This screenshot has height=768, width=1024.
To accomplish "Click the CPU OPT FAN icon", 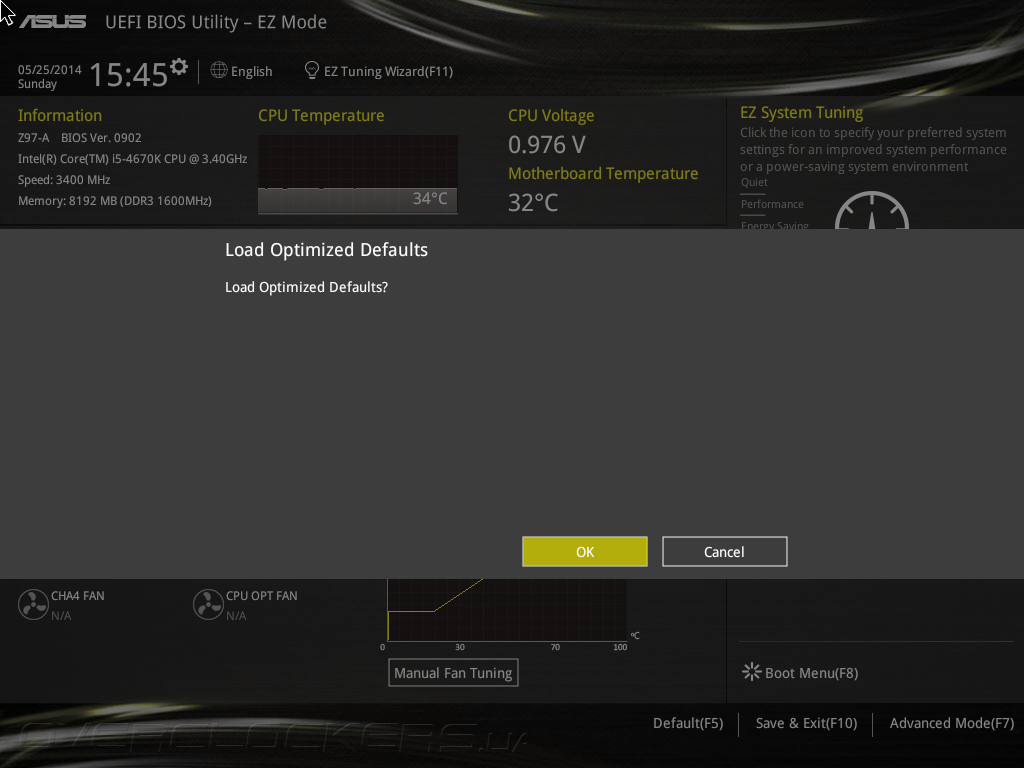I will [208, 605].
